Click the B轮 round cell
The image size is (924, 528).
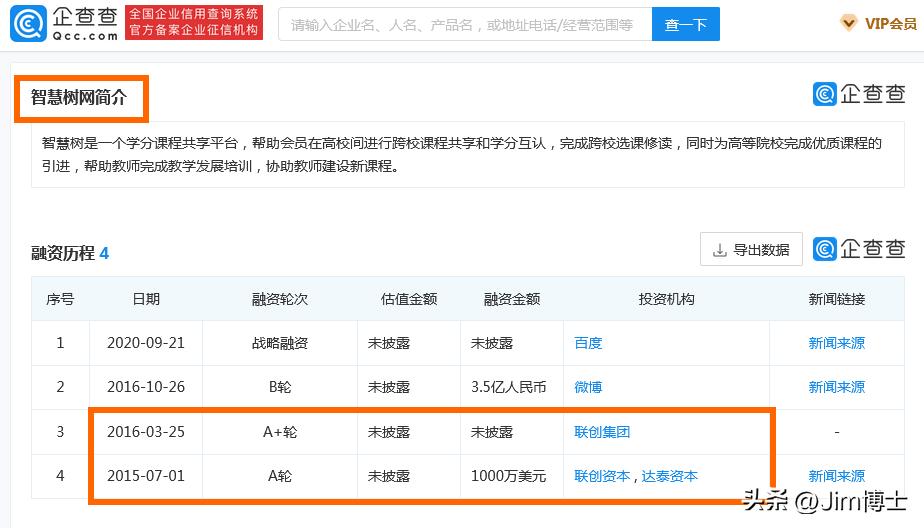[x=280, y=387]
